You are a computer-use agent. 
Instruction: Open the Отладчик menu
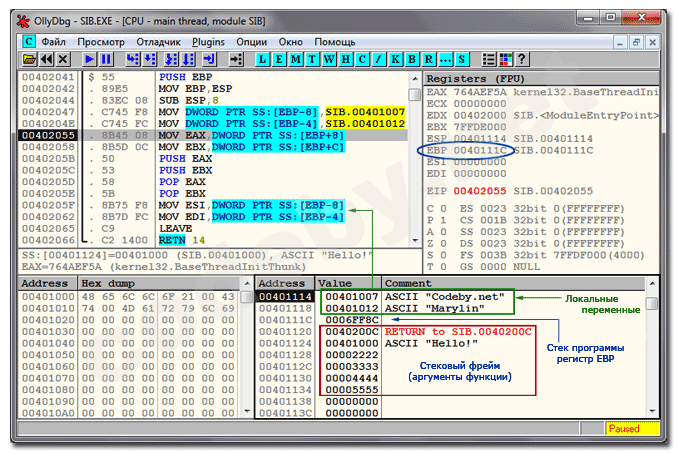pyautogui.click(x=158, y=42)
